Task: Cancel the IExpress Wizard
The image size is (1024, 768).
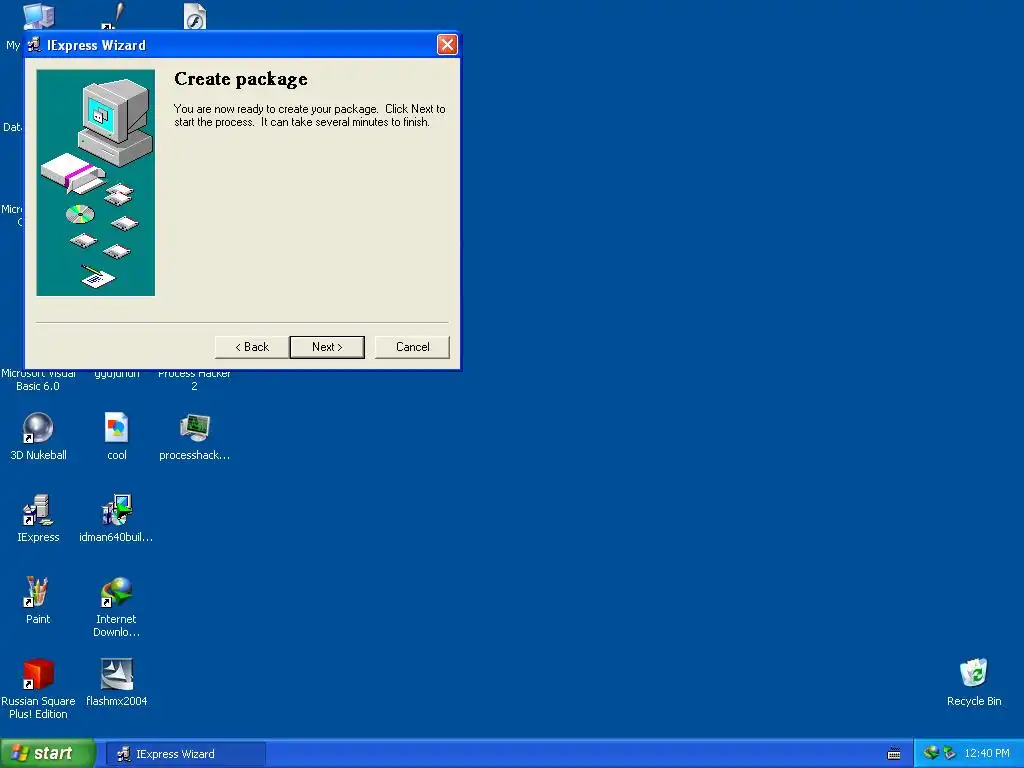Action: coord(412,347)
